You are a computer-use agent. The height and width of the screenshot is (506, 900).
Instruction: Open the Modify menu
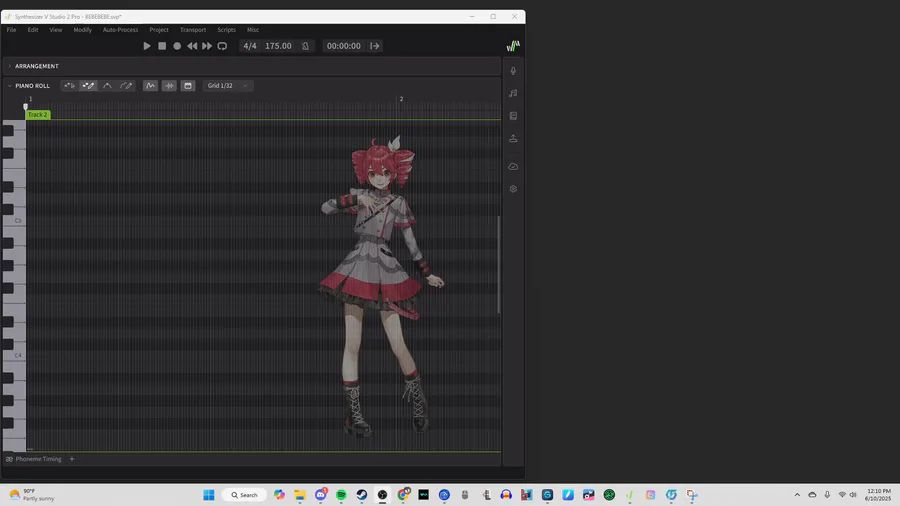pyautogui.click(x=83, y=30)
